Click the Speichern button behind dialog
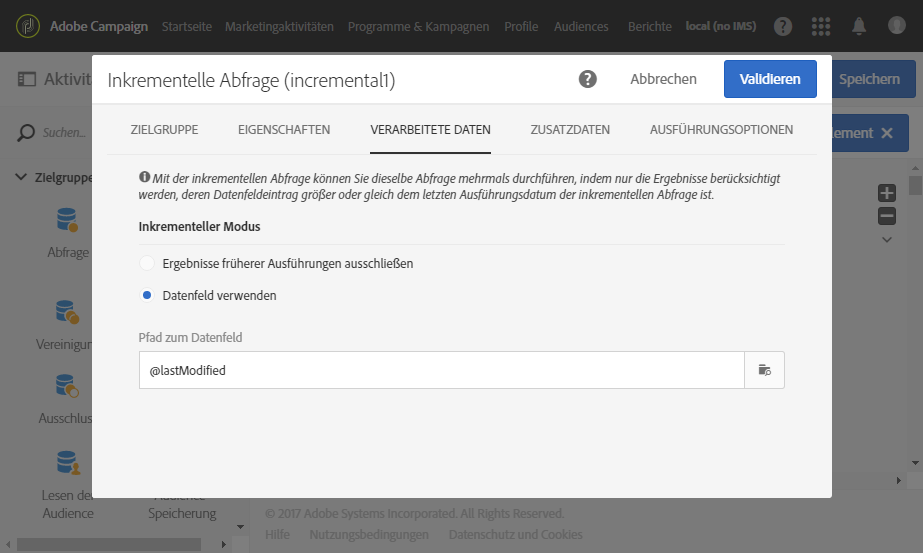Image resolution: width=923 pixels, height=553 pixels. click(x=873, y=79)
